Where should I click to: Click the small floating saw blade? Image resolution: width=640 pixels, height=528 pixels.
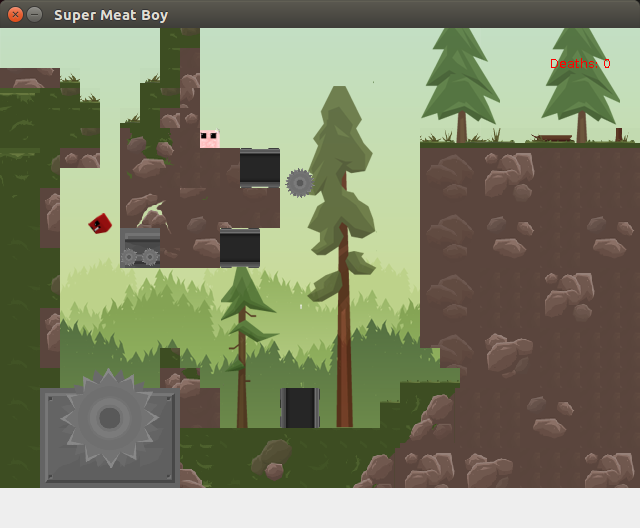300,183
